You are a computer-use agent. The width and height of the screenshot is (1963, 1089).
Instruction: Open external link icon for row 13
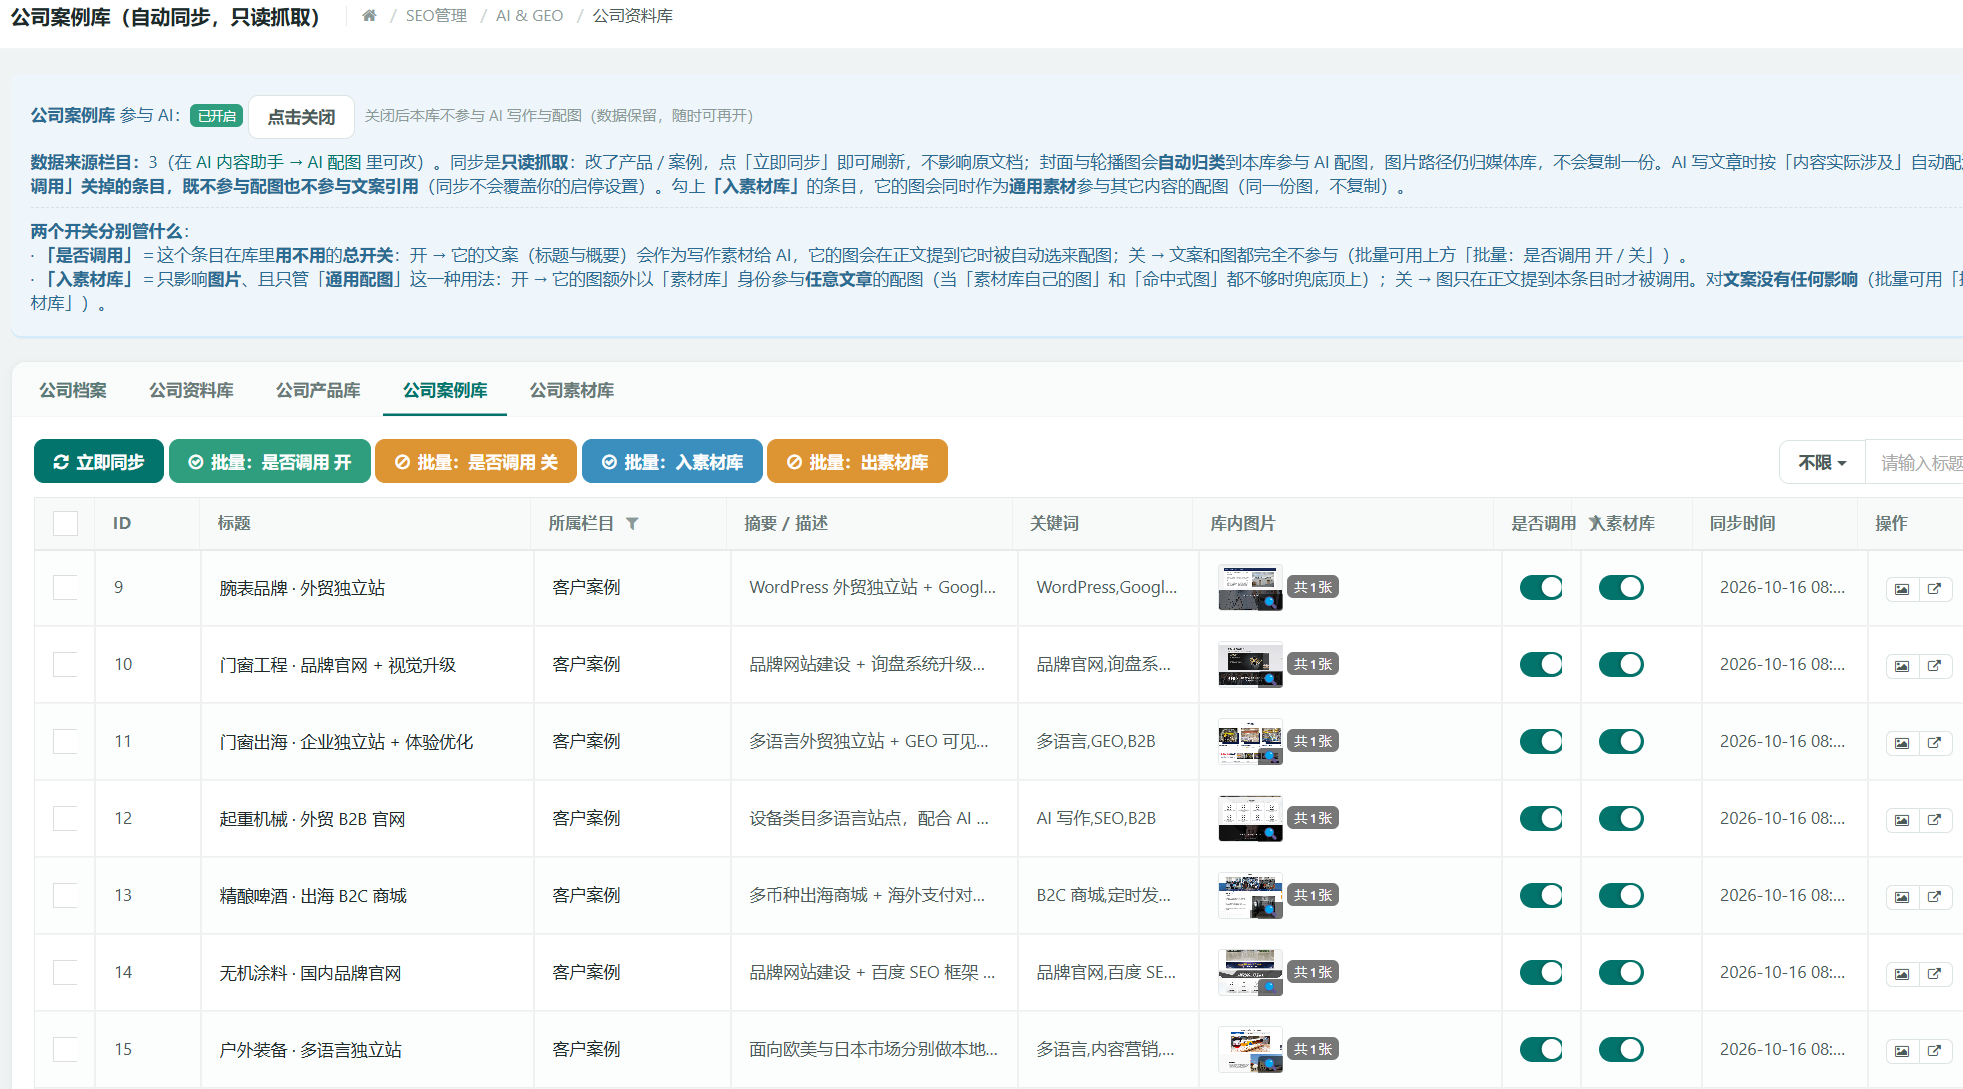1935,897
